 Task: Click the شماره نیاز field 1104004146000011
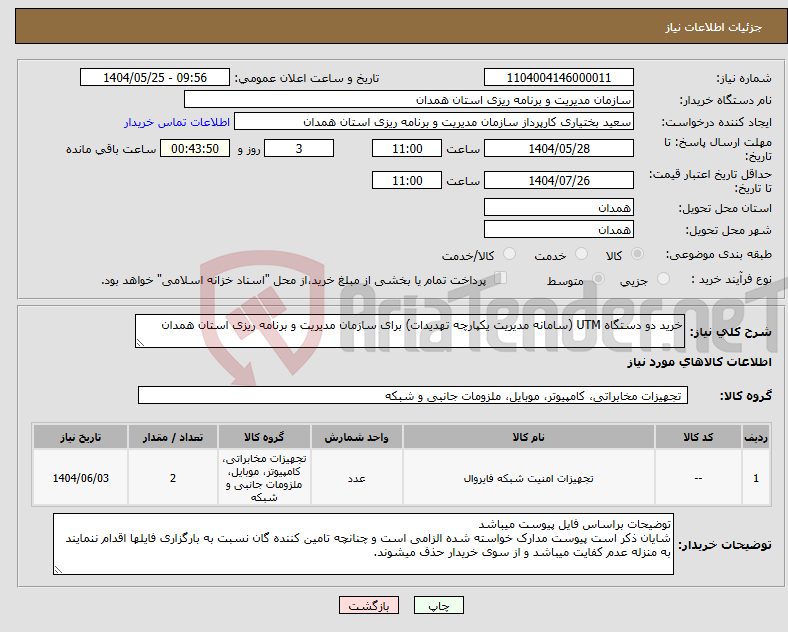coord(559,77)
